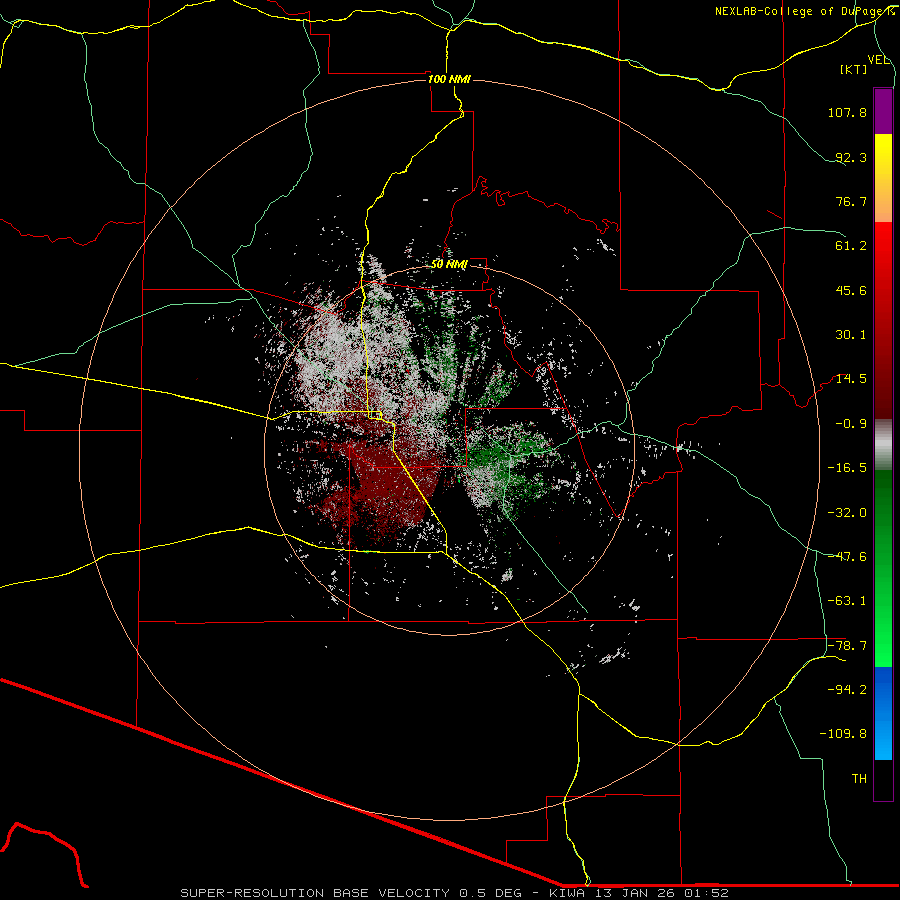Click the gray near-zero color bar segment
Image resolution: width=900 pixels, height=900 pixels.
pos(883,444)
